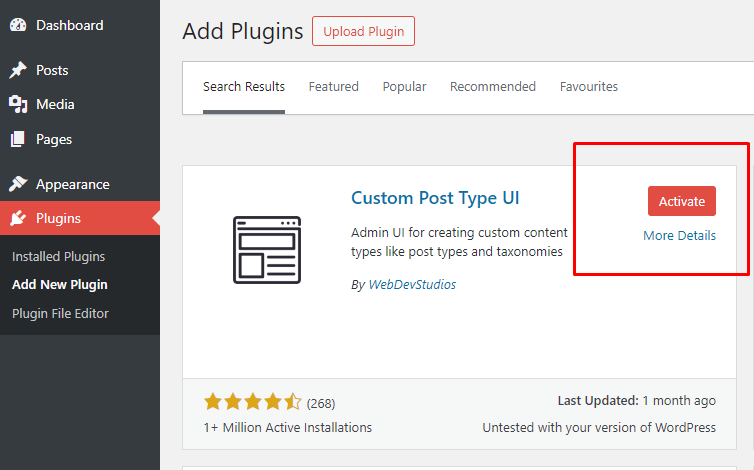The width and height of the screenshot is (754, 470).
Task: Click the Posts pushpin icon
Action: pyautogui.click(x=18, y=70)
